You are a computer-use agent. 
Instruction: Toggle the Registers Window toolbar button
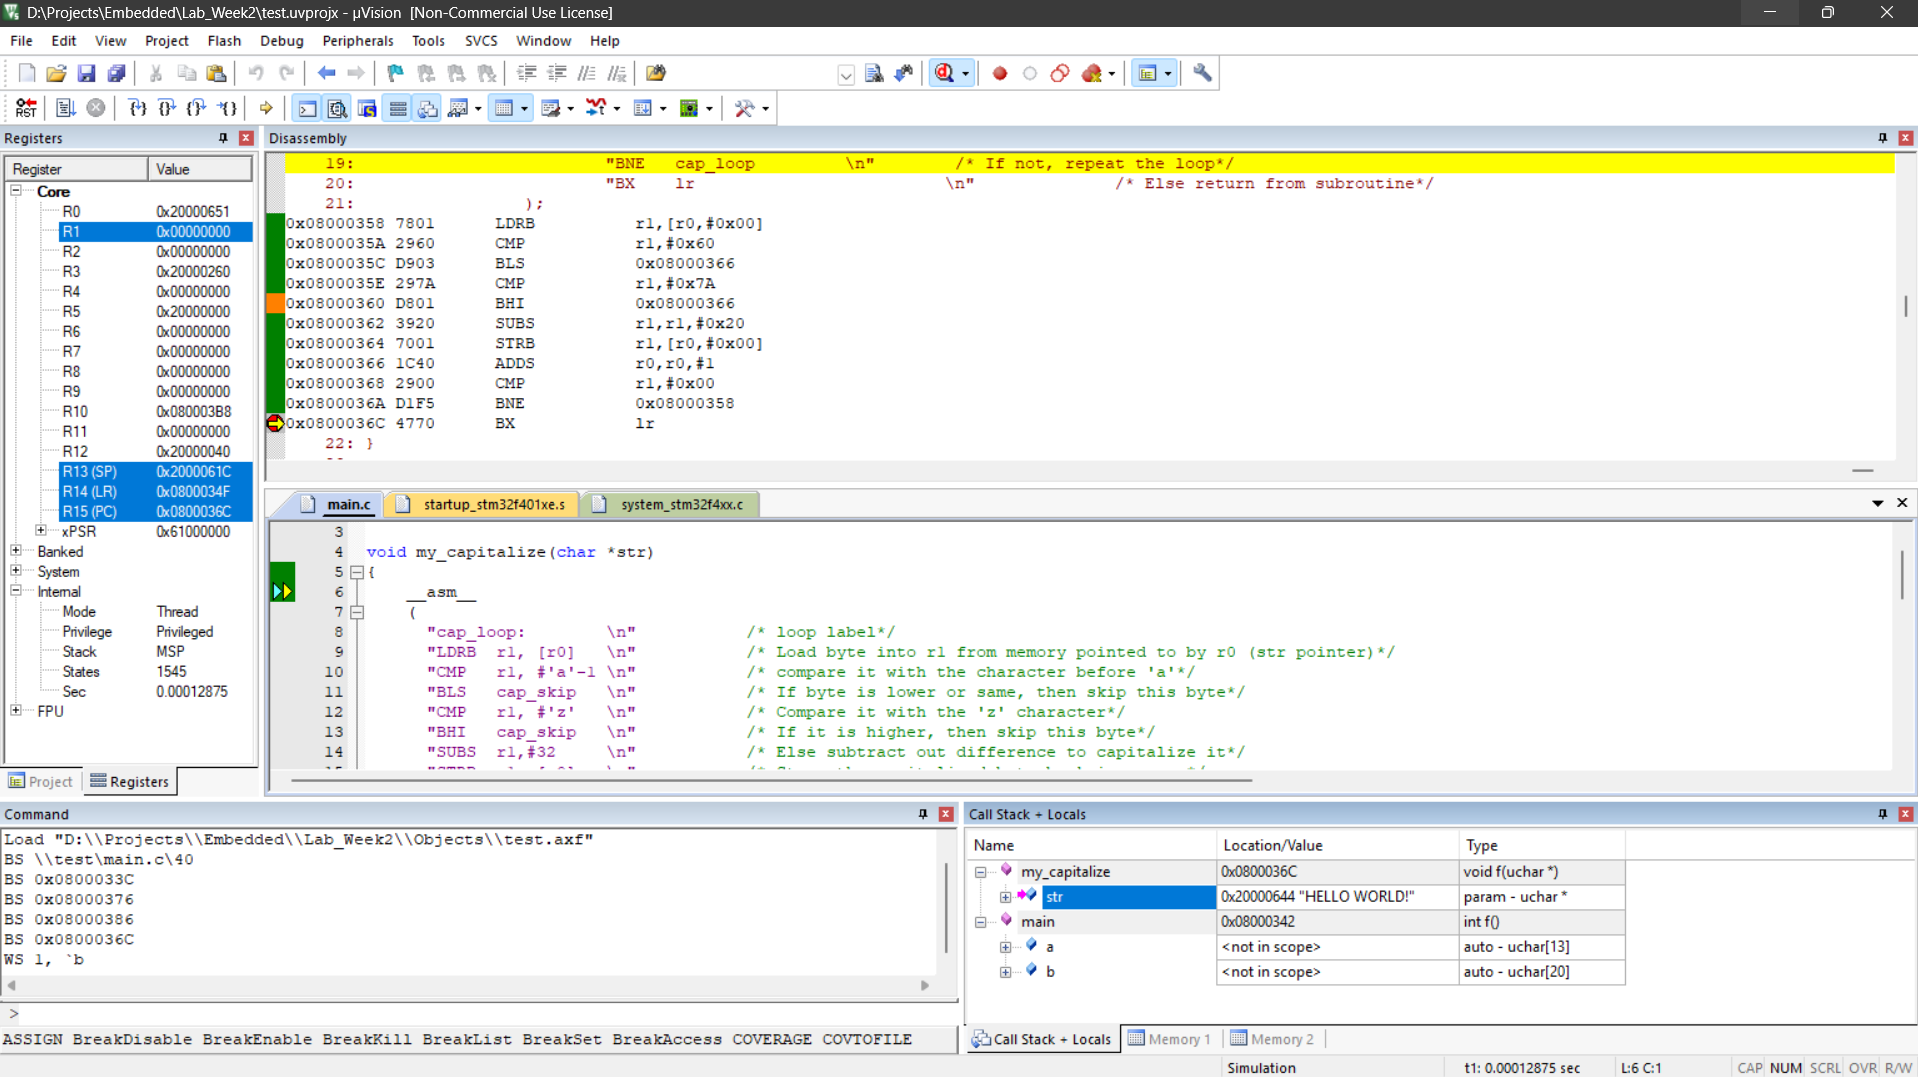click(x=398, y=108)
